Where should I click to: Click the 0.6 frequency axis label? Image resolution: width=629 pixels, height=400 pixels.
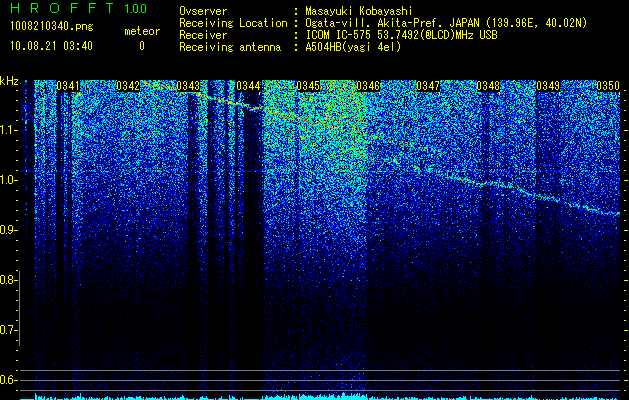pos(8,380)
